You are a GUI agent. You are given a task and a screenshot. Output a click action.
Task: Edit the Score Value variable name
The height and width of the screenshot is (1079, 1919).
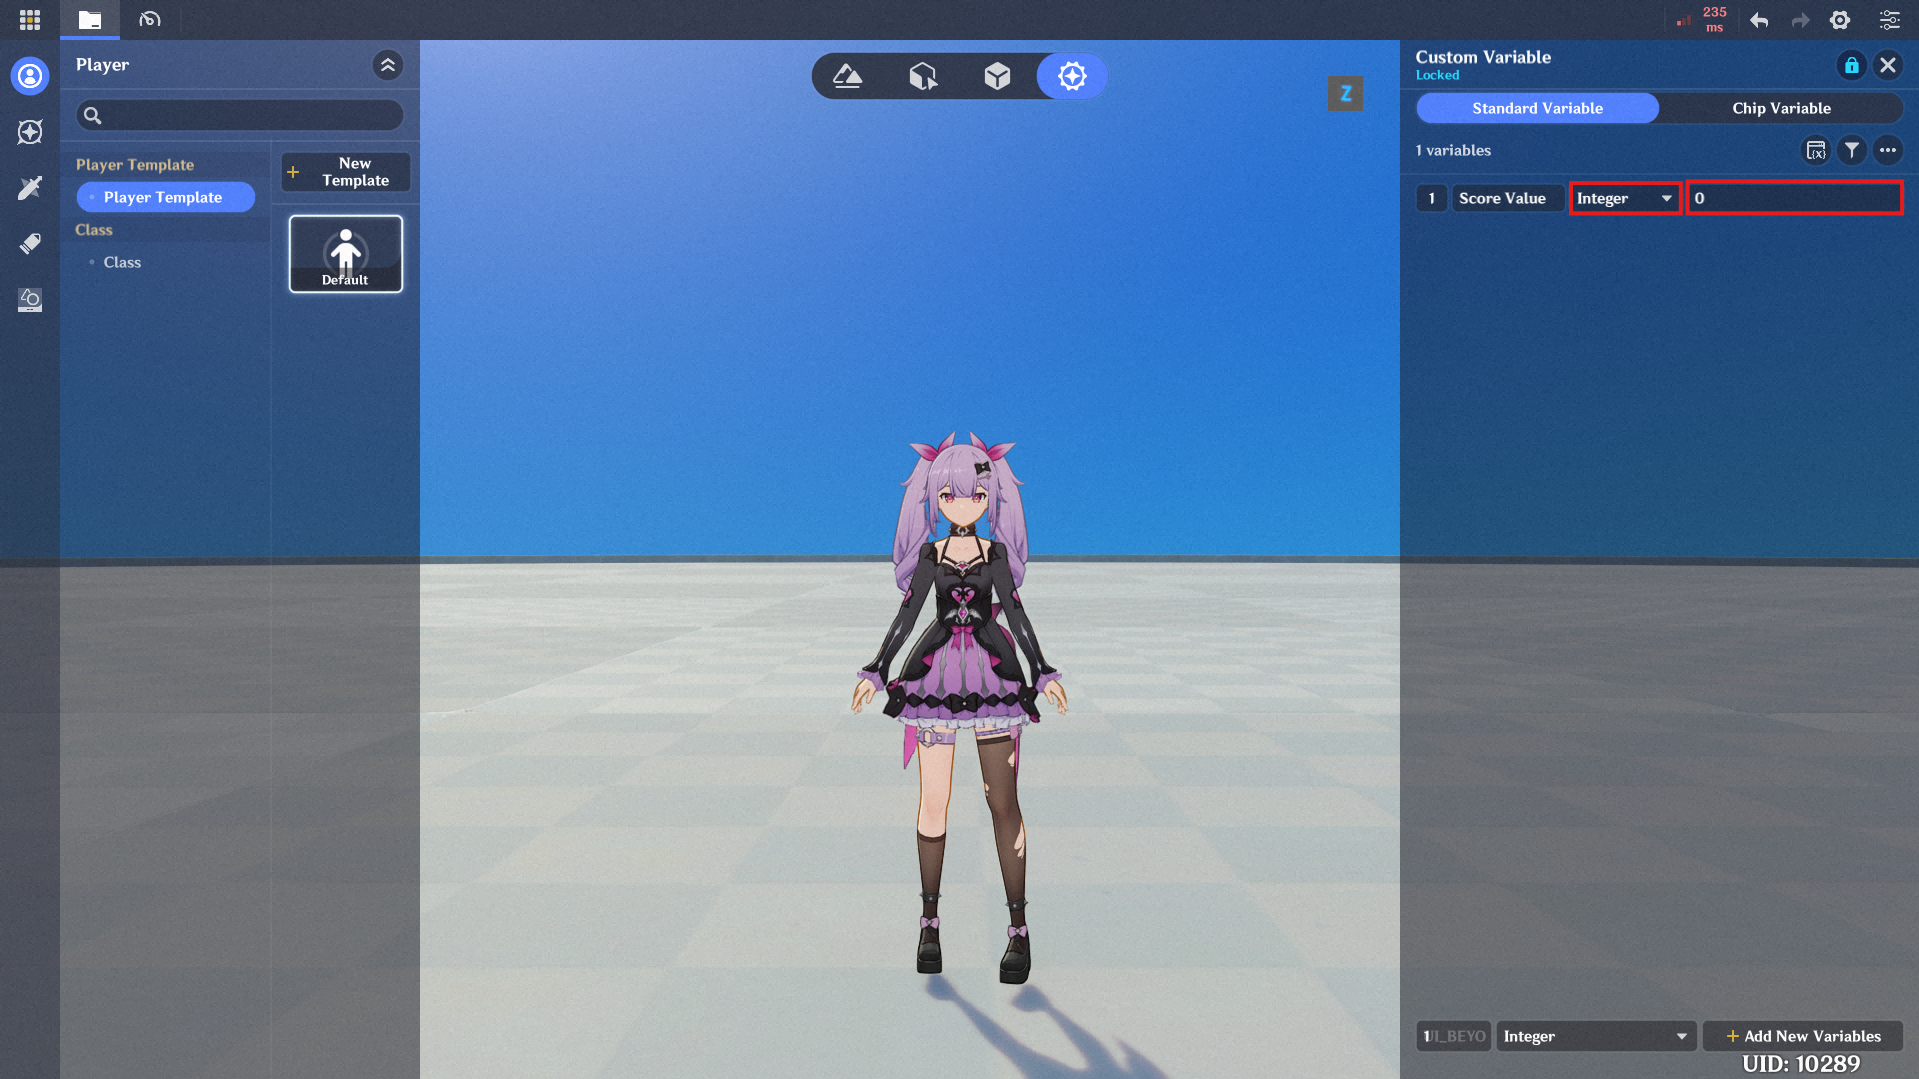[x=1508, y=198]
